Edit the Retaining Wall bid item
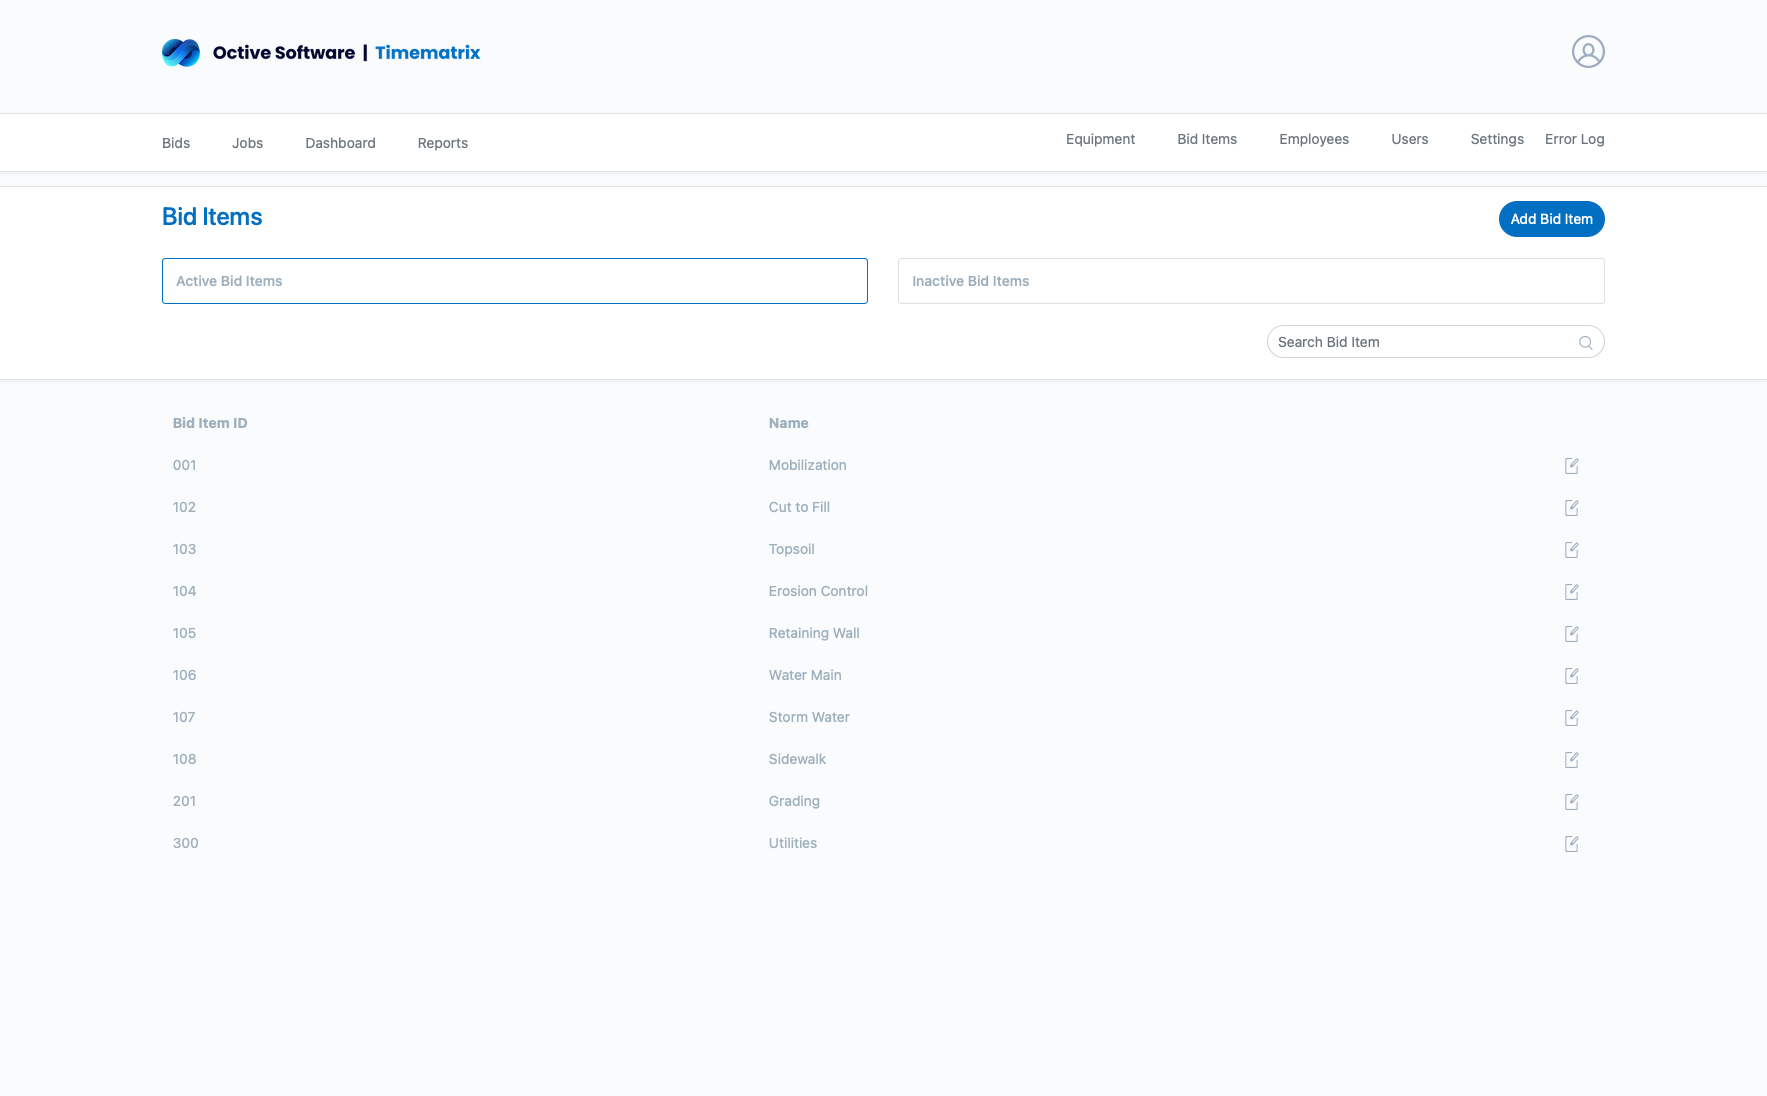The height and width of the screenshot is (1096, 1767). pyautogui.click(x=1571, y=634)
